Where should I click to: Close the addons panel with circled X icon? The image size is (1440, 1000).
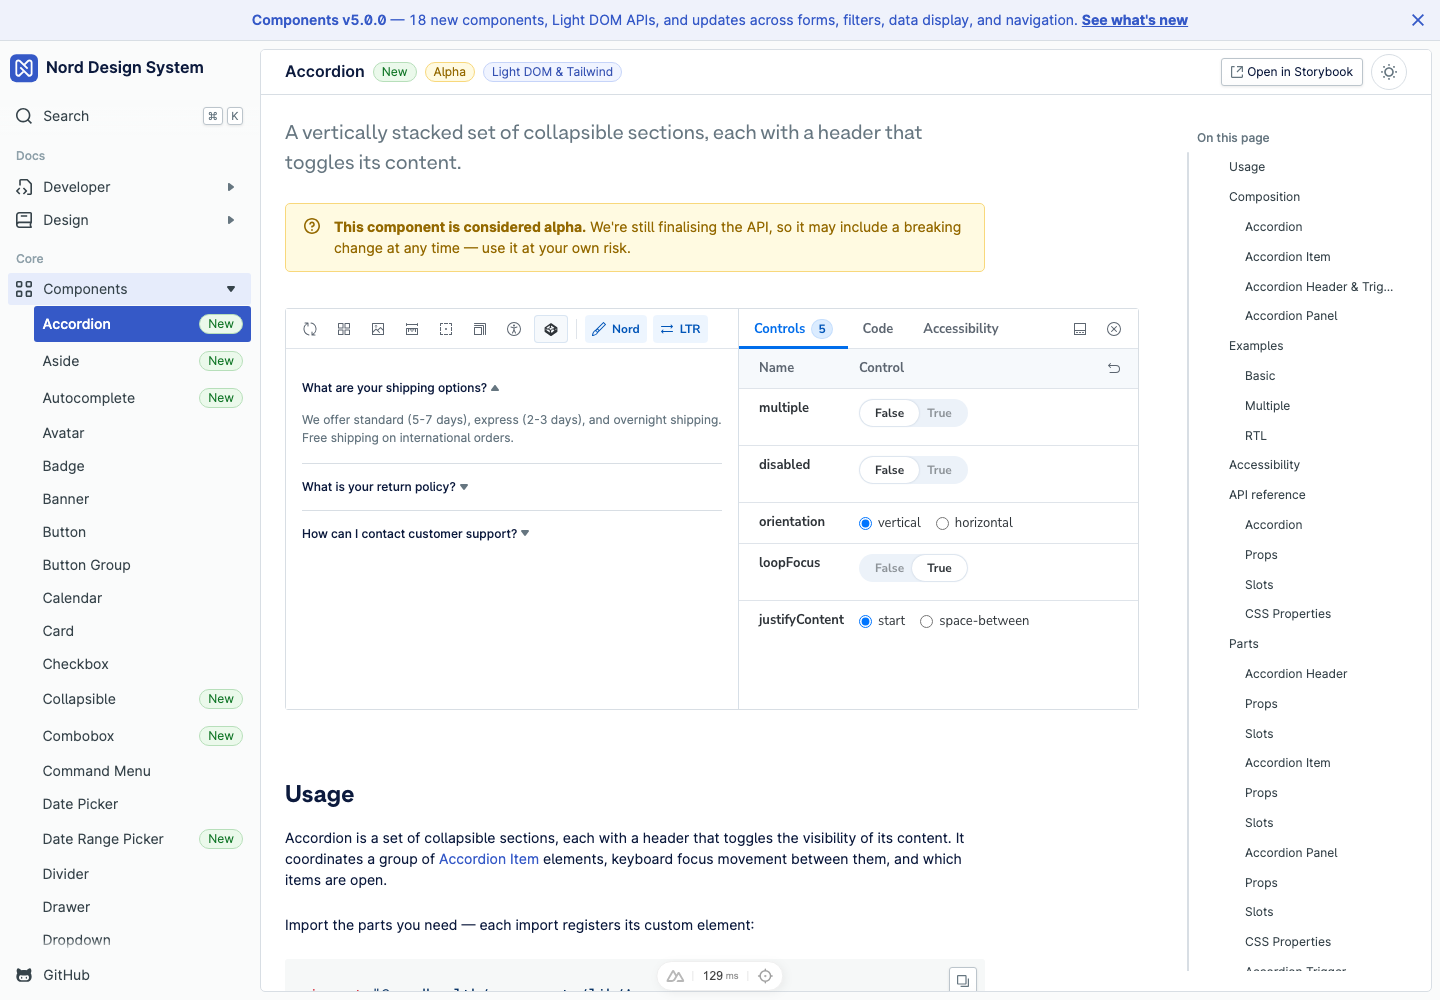(x=1114, y=329)
